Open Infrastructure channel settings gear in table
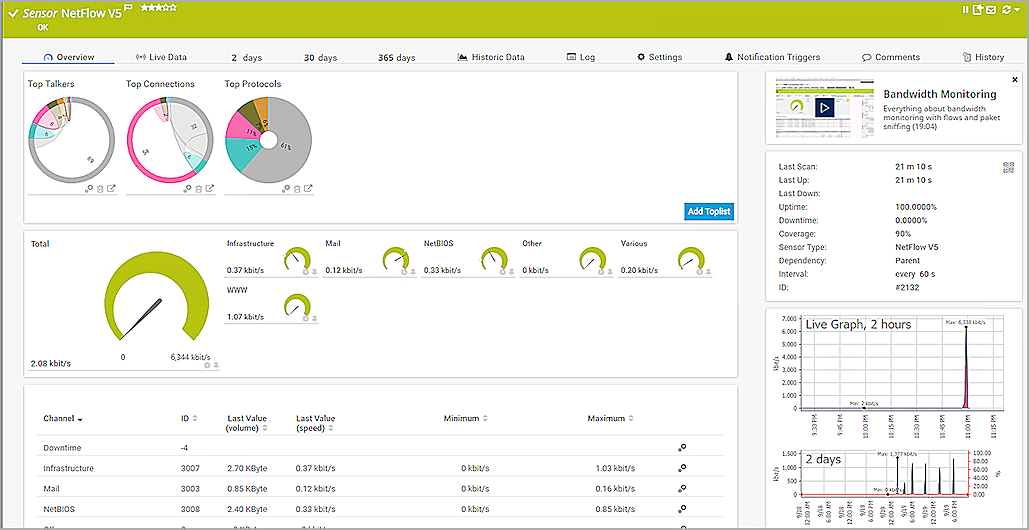The height and width of the screenshot is (530, 1029). [682, 468]
